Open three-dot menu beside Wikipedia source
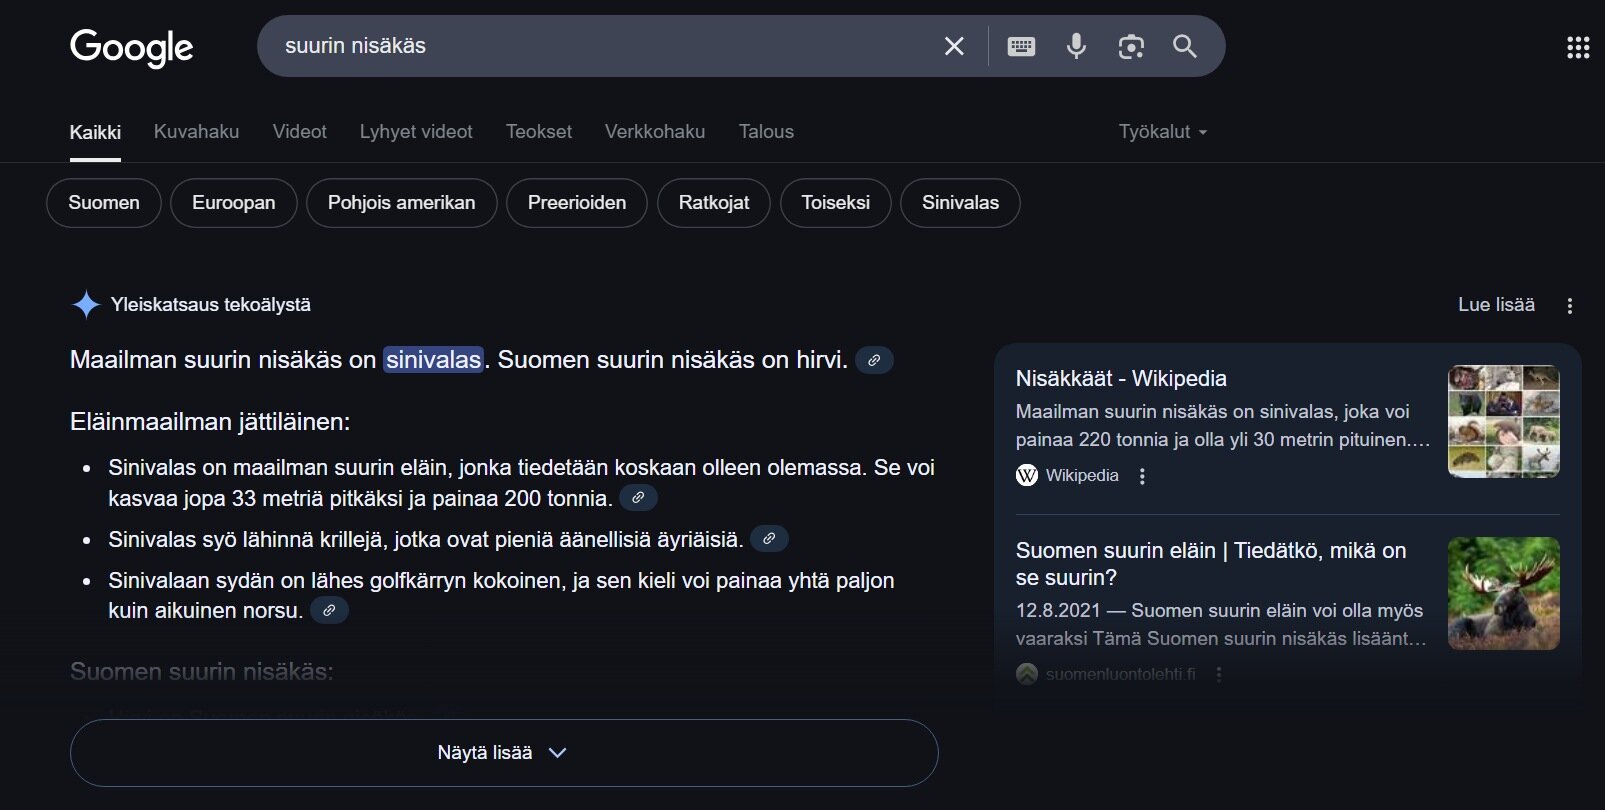 click(1142, 476)
